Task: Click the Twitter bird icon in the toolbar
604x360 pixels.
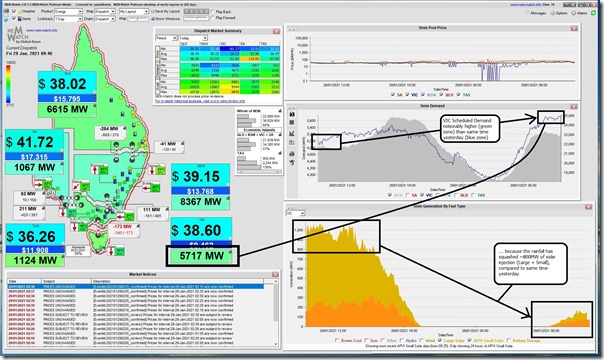Action: (5, 19)
